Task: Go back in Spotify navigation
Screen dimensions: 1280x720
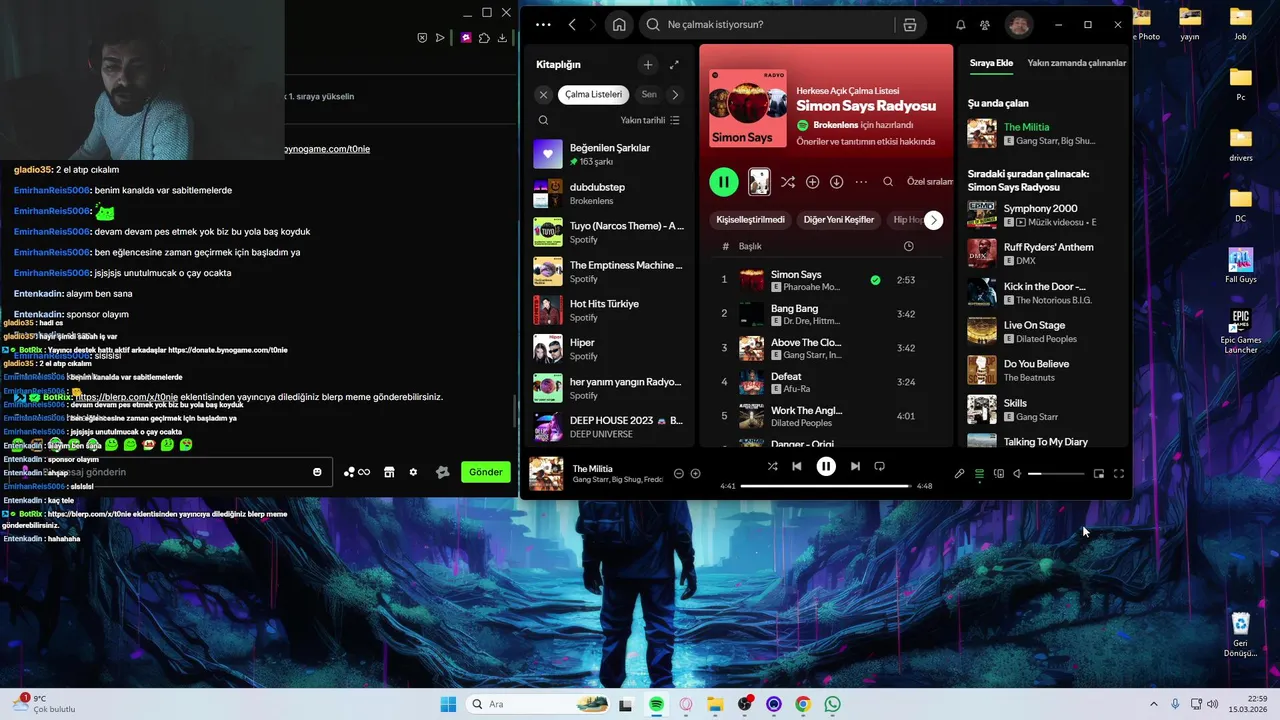Action: (572, 25)
